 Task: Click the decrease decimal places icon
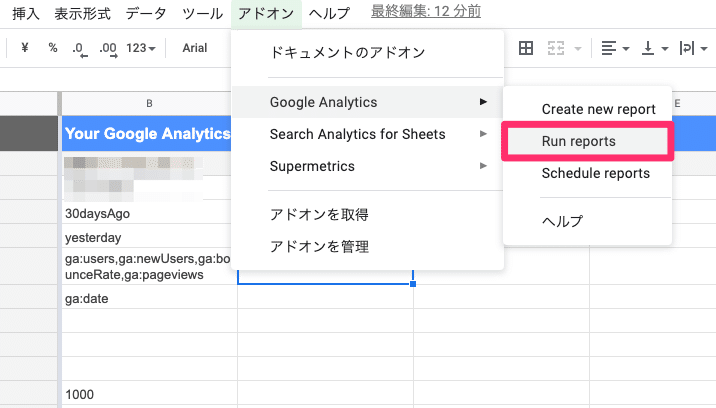click(79, 48)
